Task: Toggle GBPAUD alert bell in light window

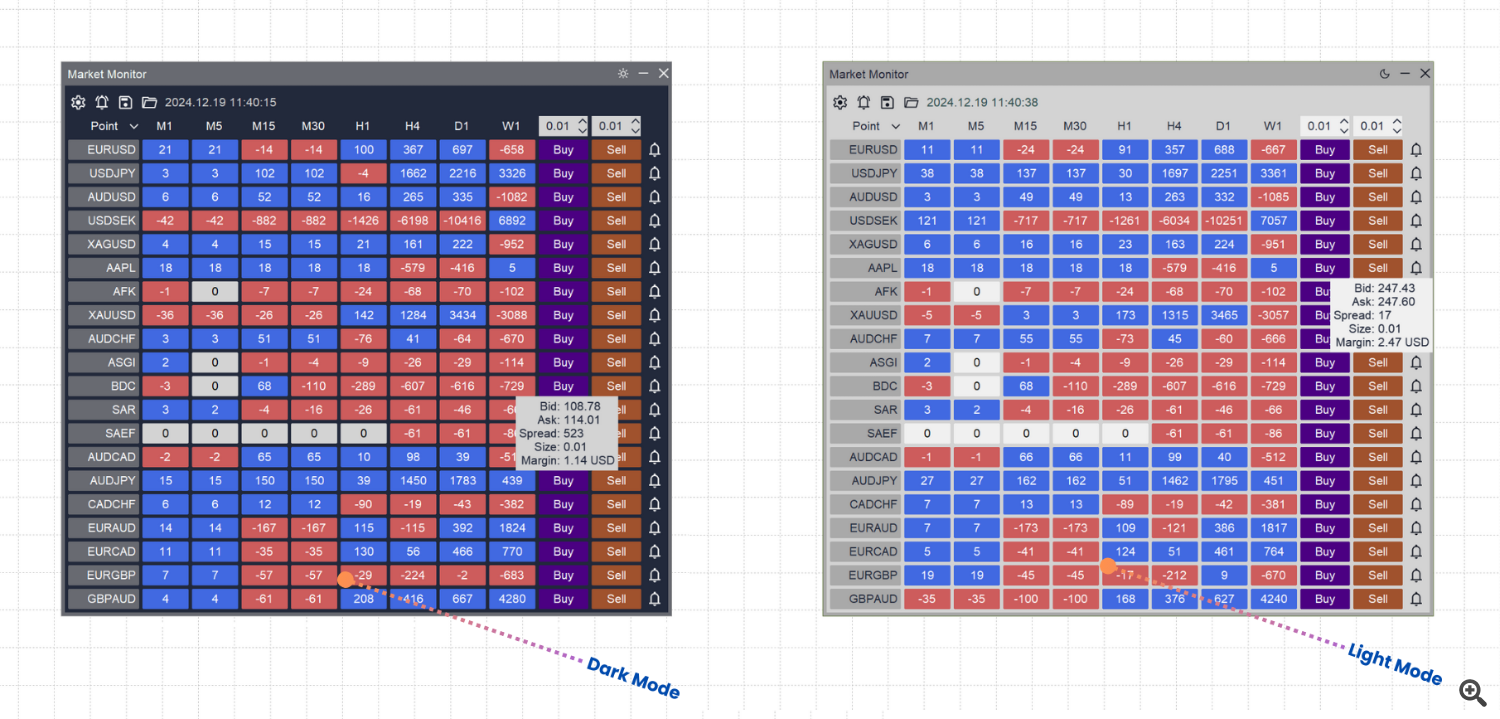Action: [x=1417, y=599]
